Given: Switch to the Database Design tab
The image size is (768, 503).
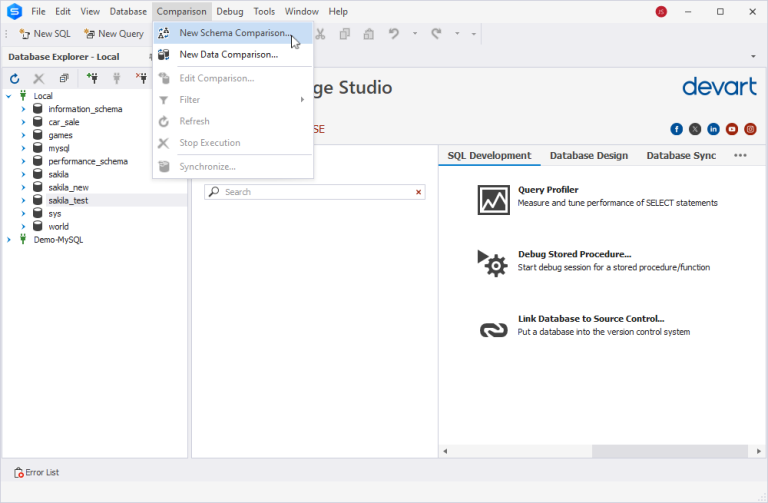Looking at the screenshot, I should click(x=588, y=156).
